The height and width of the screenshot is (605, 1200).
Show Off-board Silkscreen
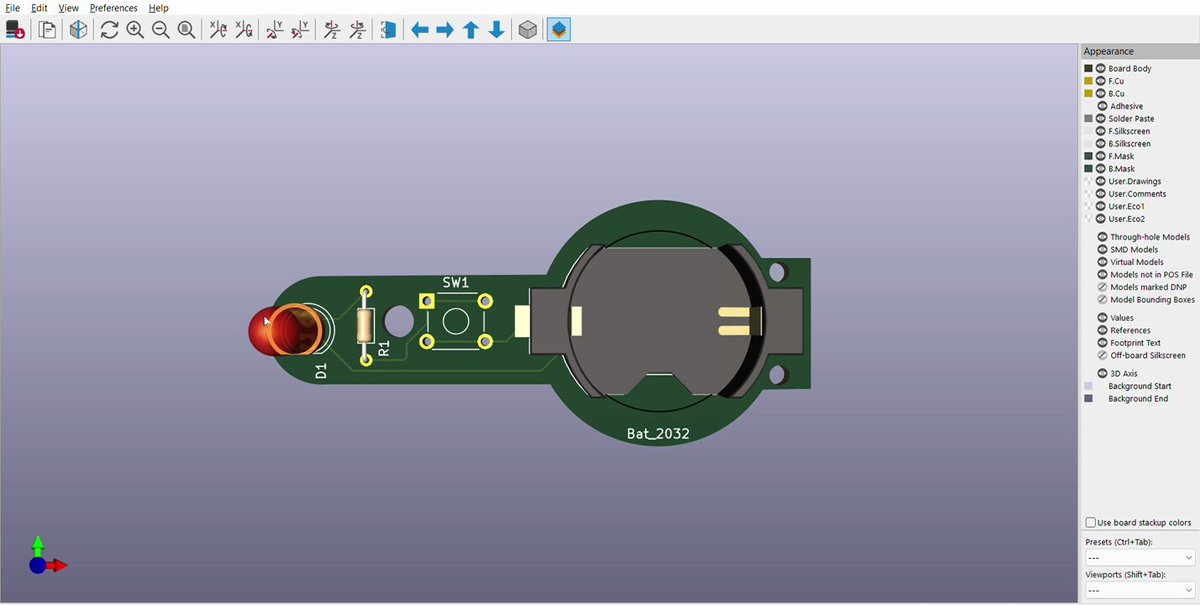[1102, 355]
